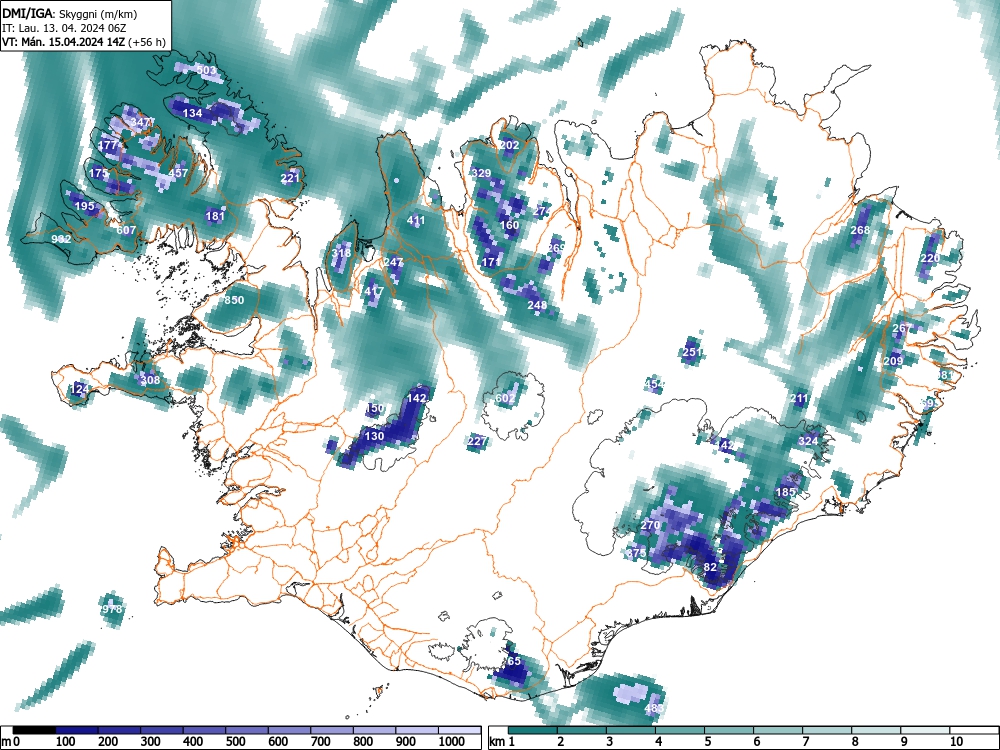Click the 4–5 km teal legend swatch

pos(680,730)
